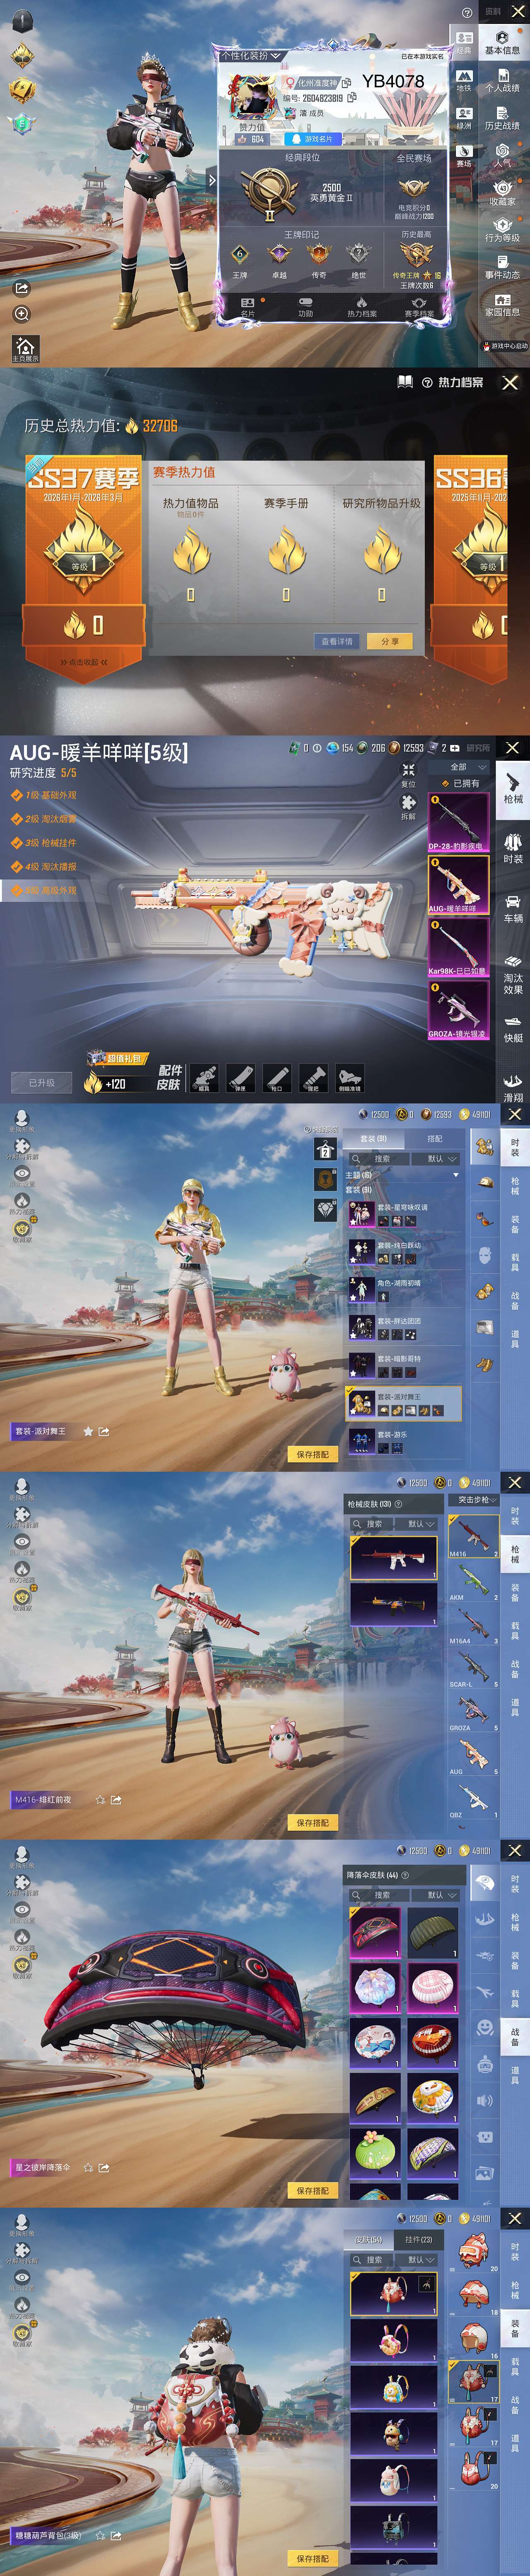Toggle the 3级 枪械挂件 research level
The height and width of the screenshot is (2576, 530).
click(44, 843)
